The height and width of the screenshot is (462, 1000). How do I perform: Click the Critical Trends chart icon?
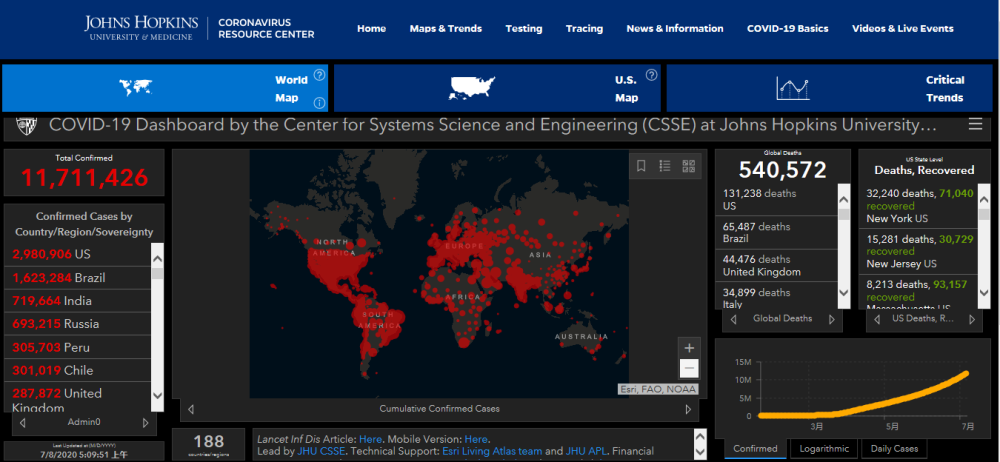pos(793,88)
